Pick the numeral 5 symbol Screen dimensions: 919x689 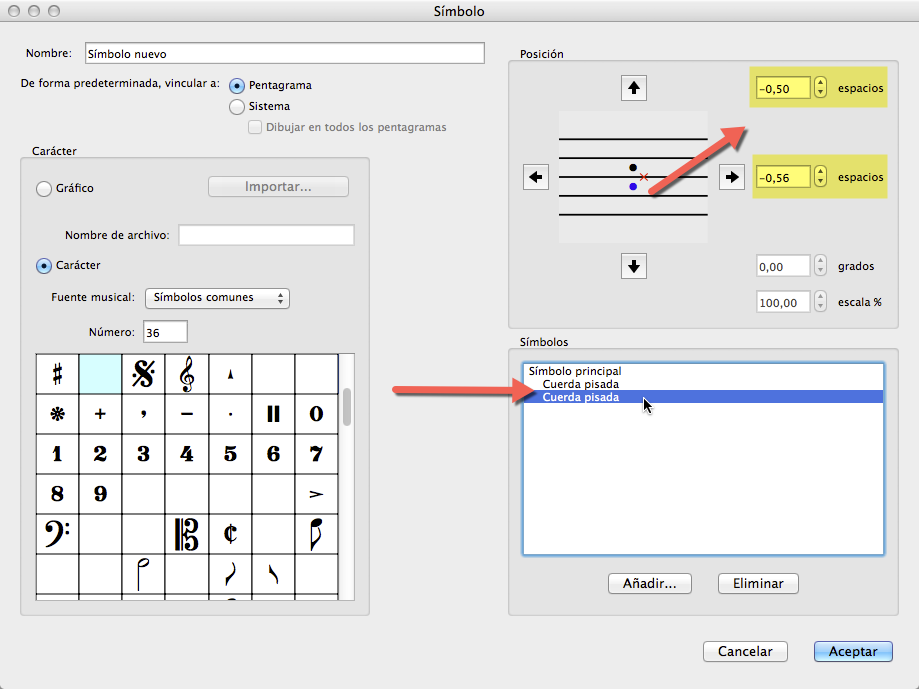click(x=230, y=454)
